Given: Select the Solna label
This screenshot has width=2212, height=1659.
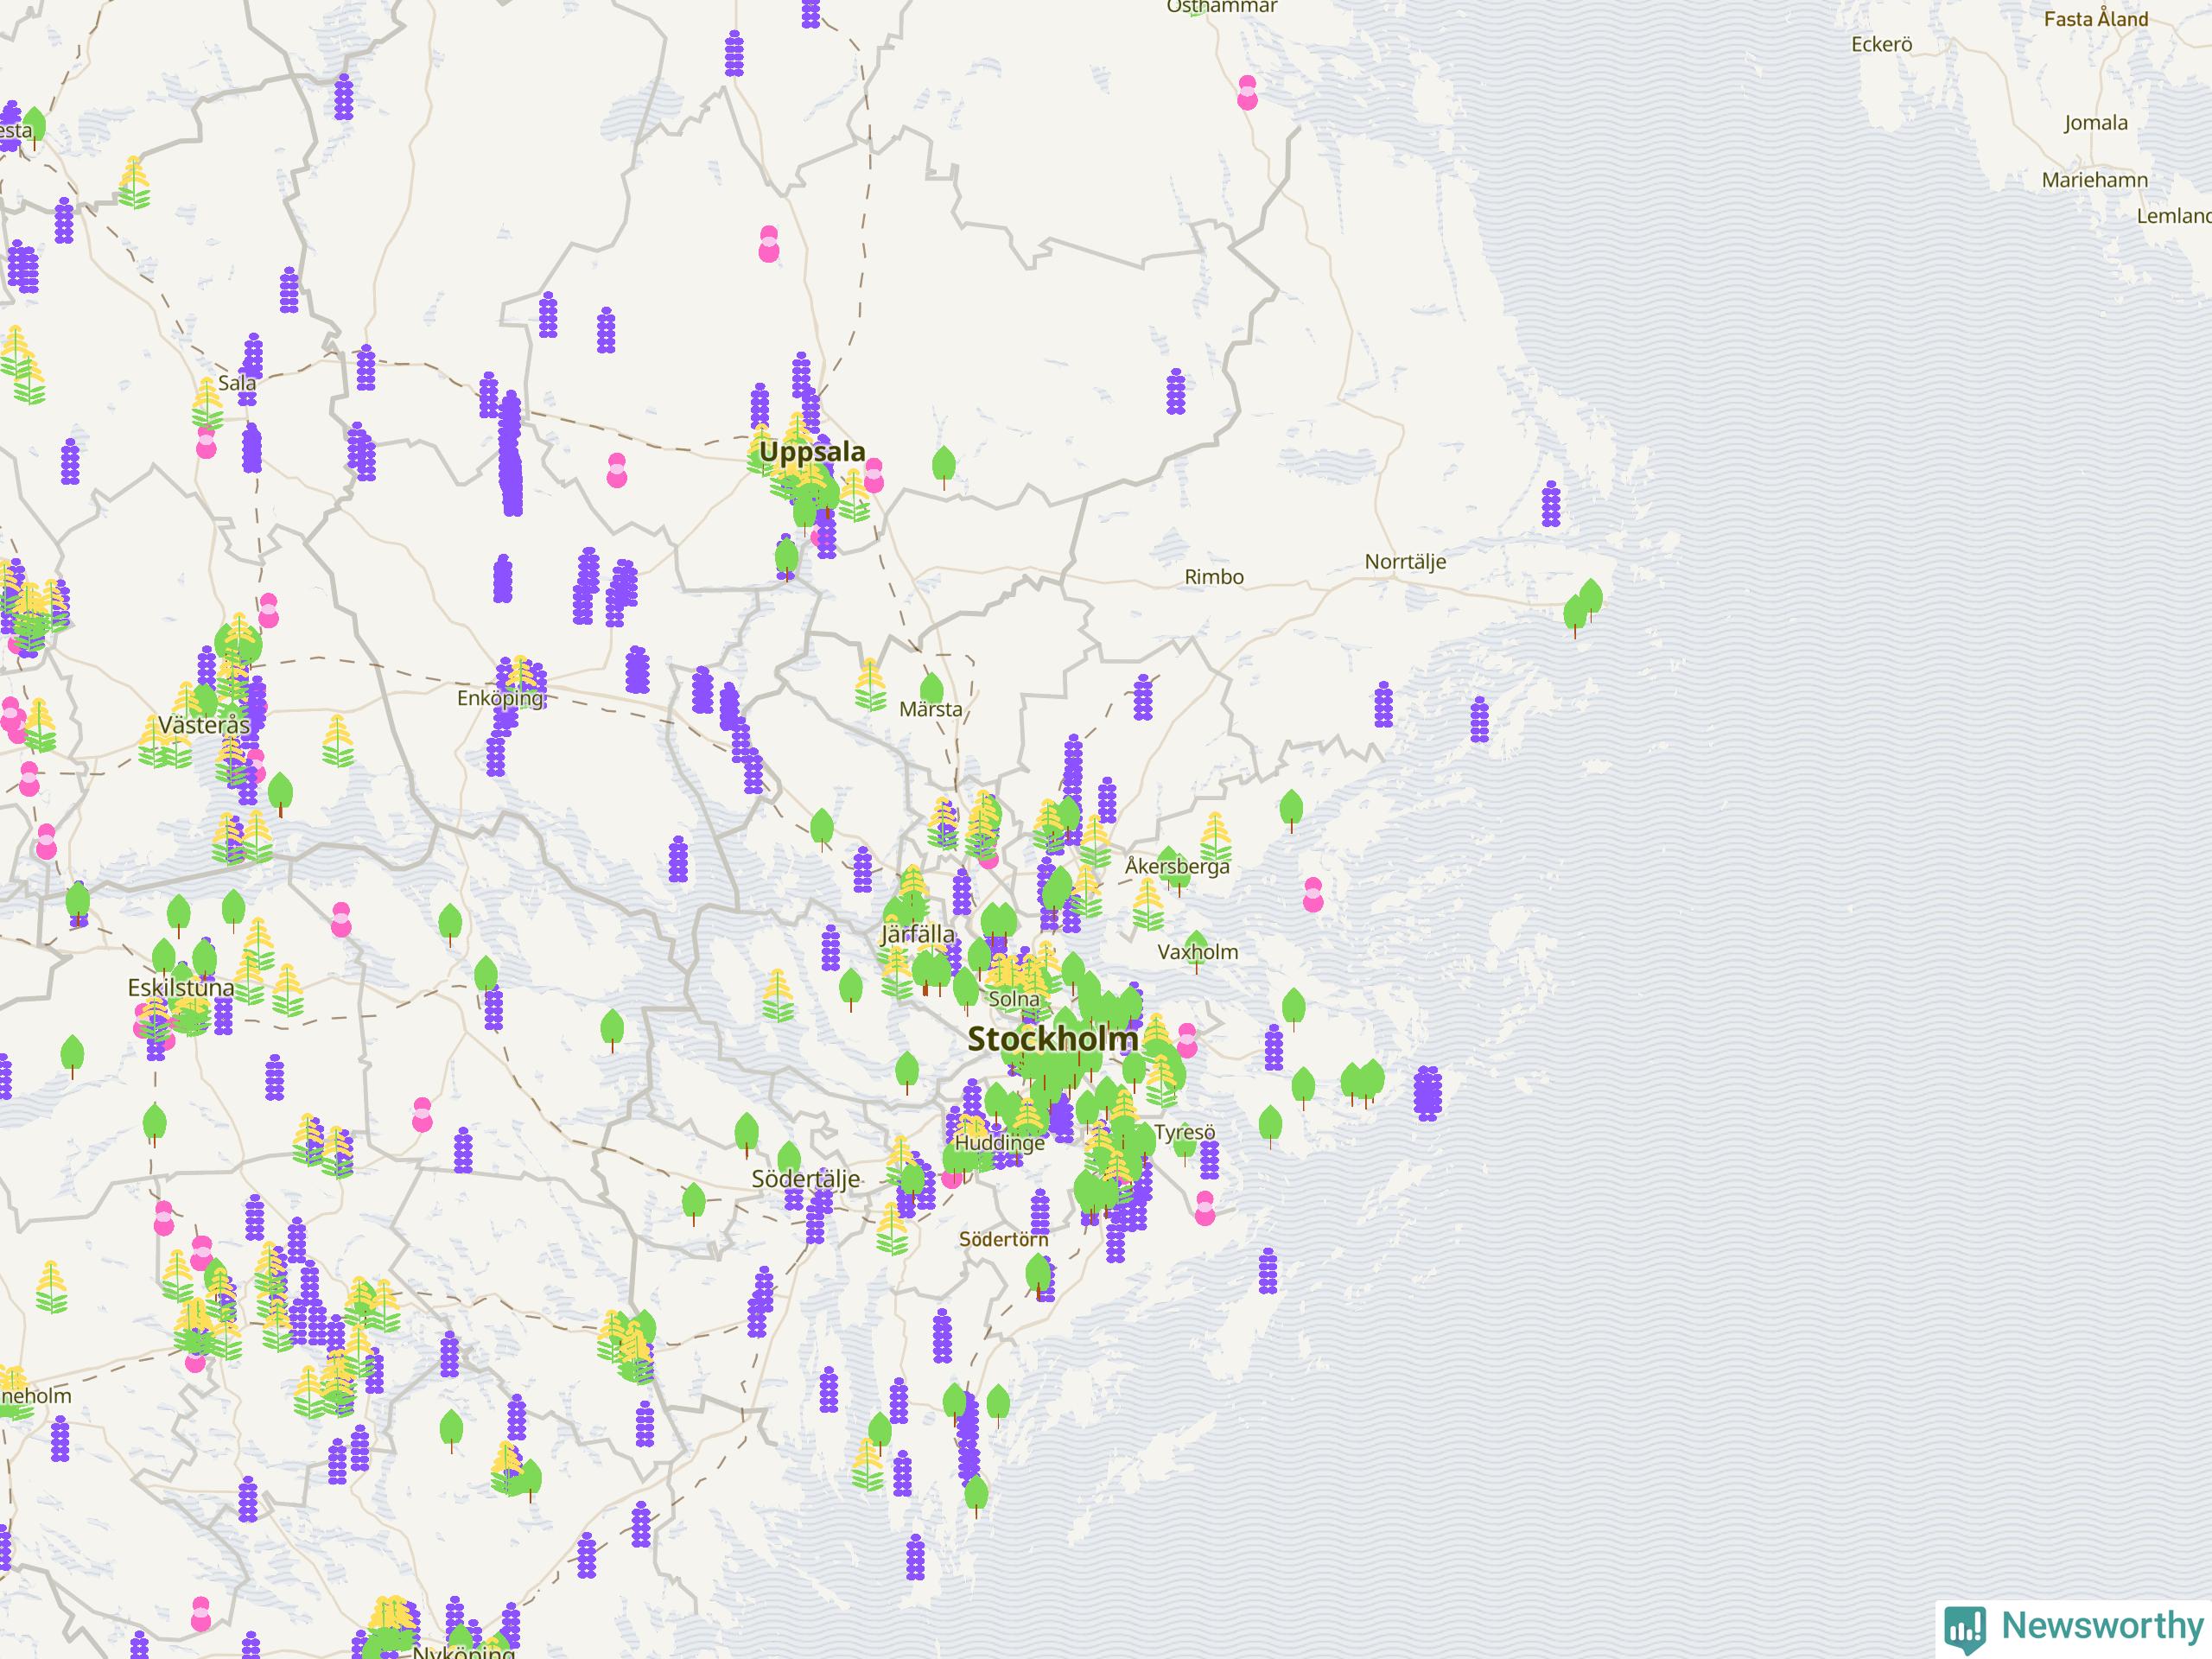Looking at the screenshot, I should 1014,999.
